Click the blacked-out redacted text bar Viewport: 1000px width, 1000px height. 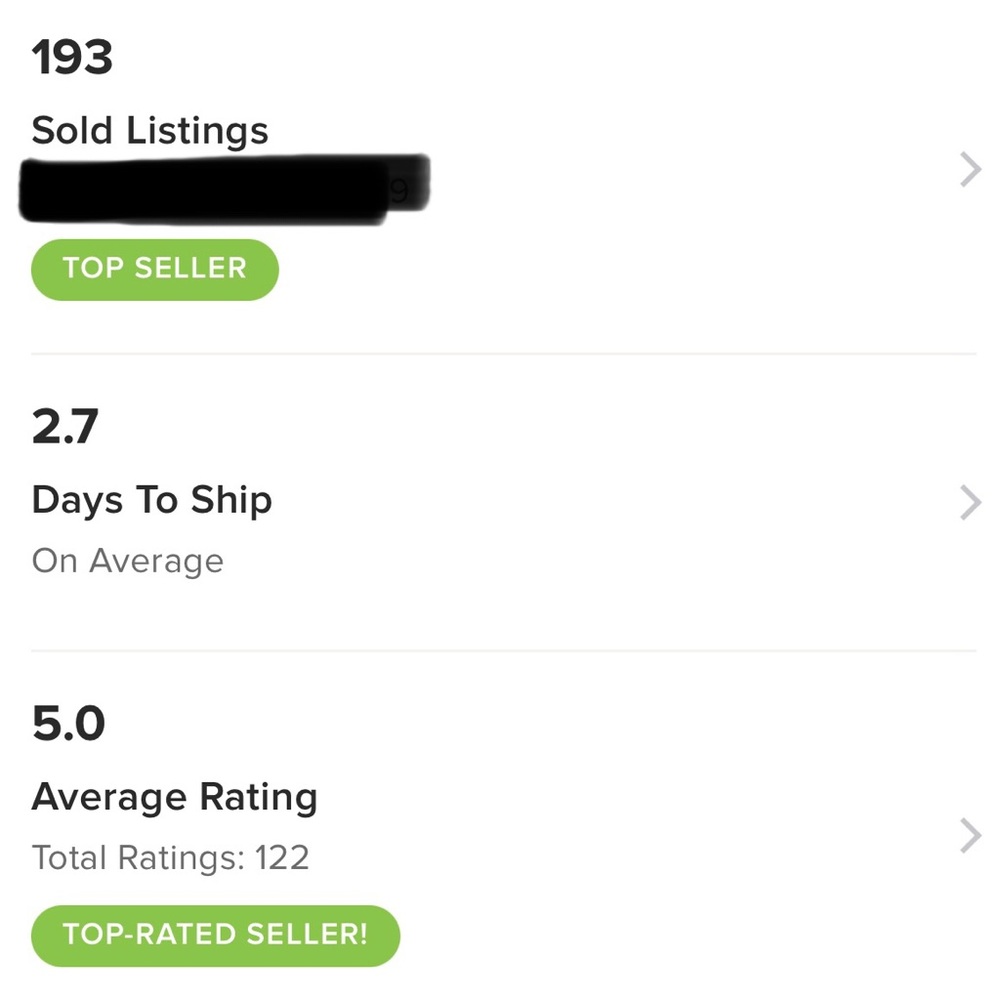coord(220,188)
